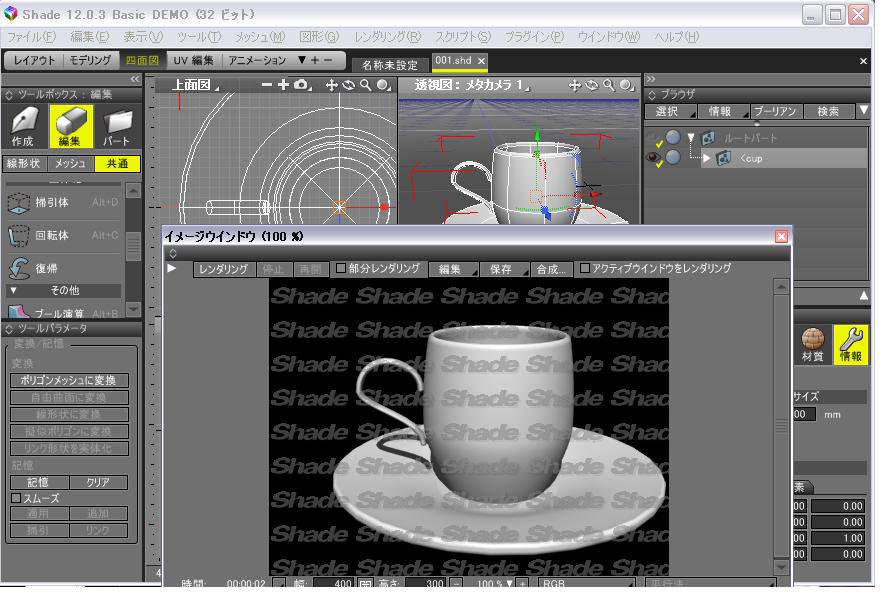Select the 名称未設定 document tab
Screen dimensions: 880x592
pos(390,65)
